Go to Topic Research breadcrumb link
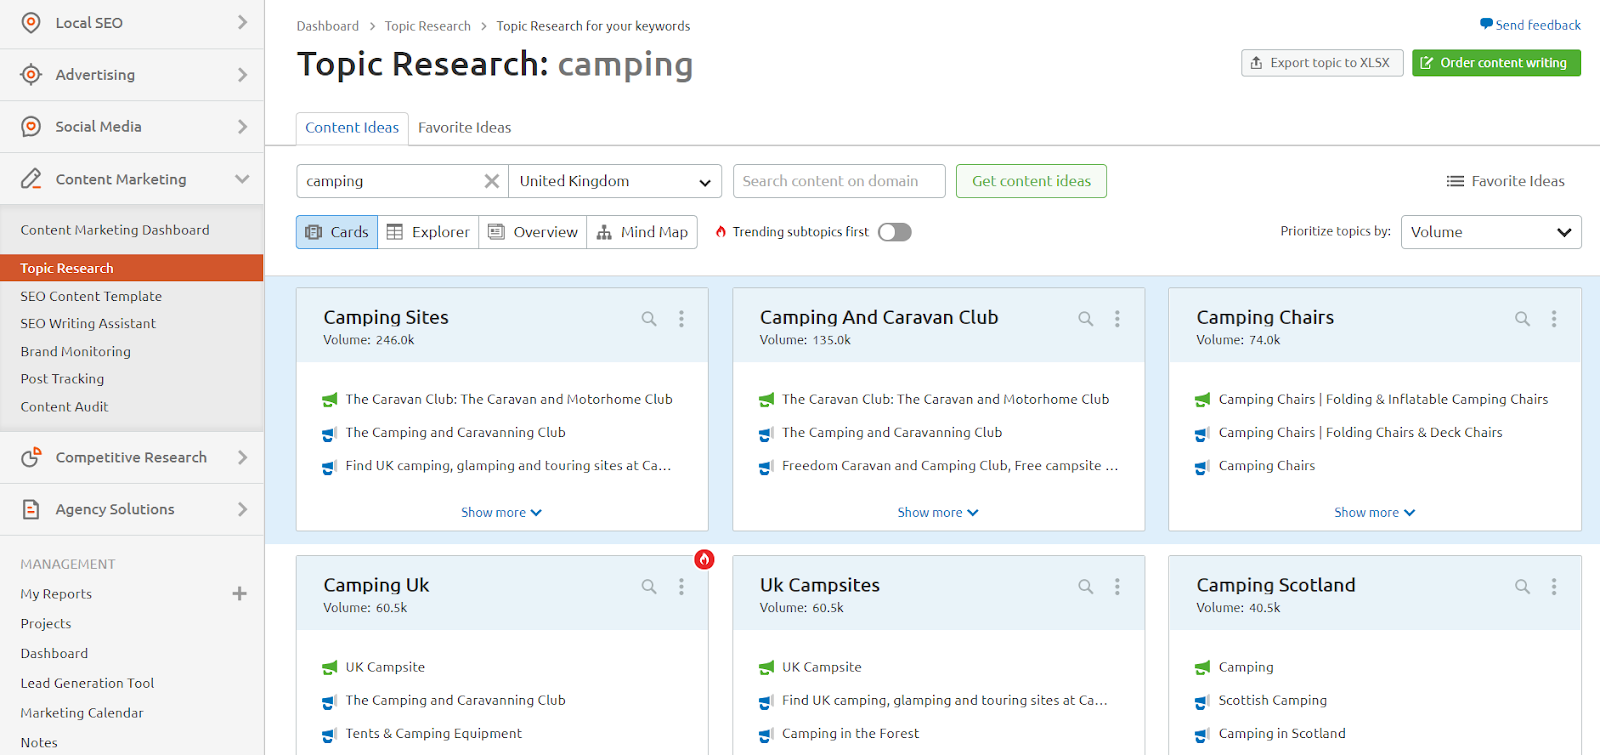Image resolution: width=1600 pixels, height=755 pixels. (427, 26)
